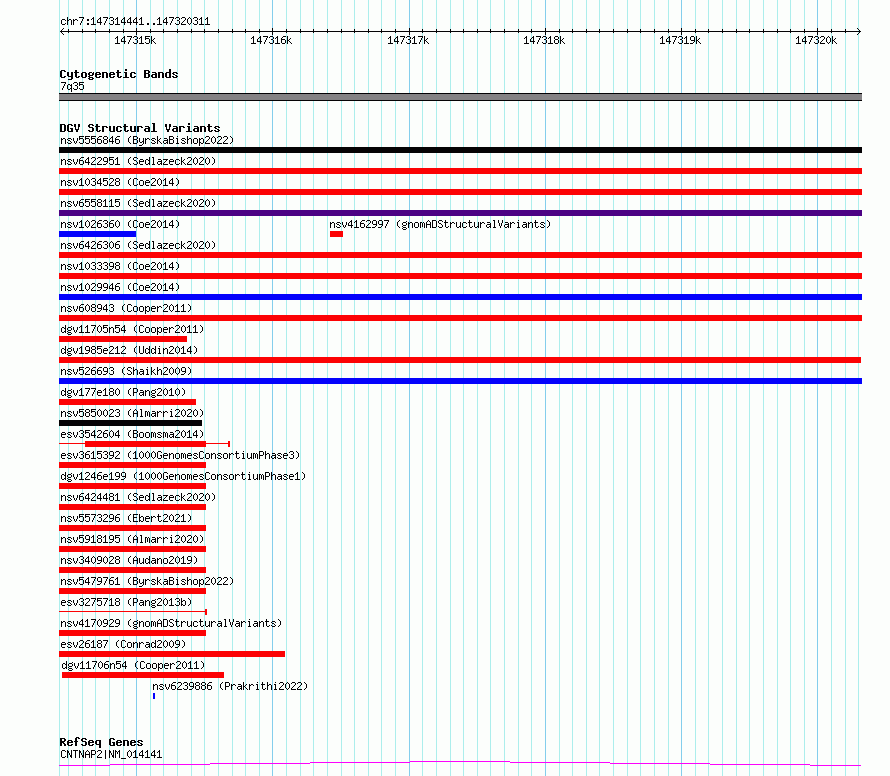Click the RefSeq Genes track title
890x776 pixels.
[x=101, y=743]
